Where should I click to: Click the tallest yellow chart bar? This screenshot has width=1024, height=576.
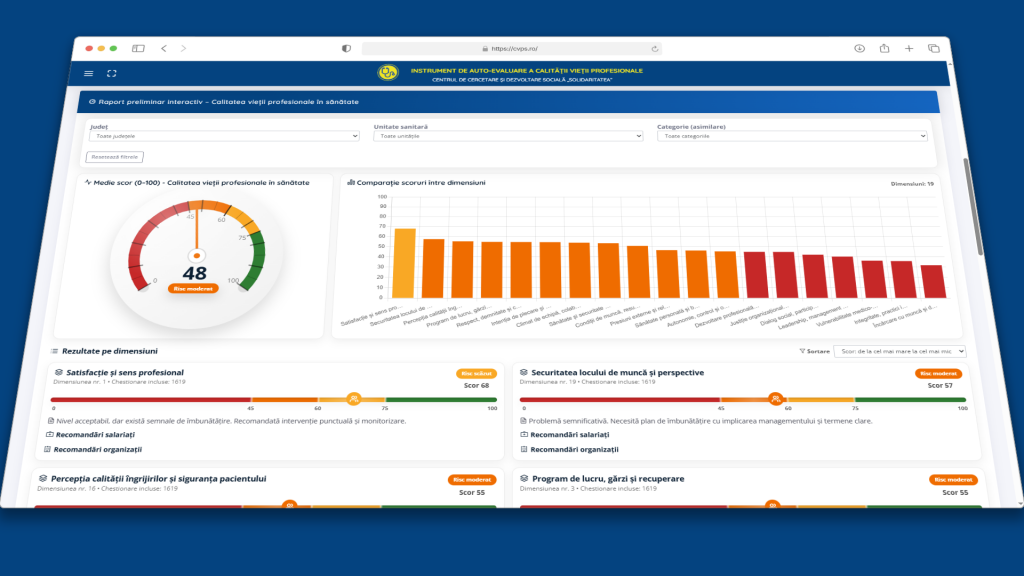404,263
